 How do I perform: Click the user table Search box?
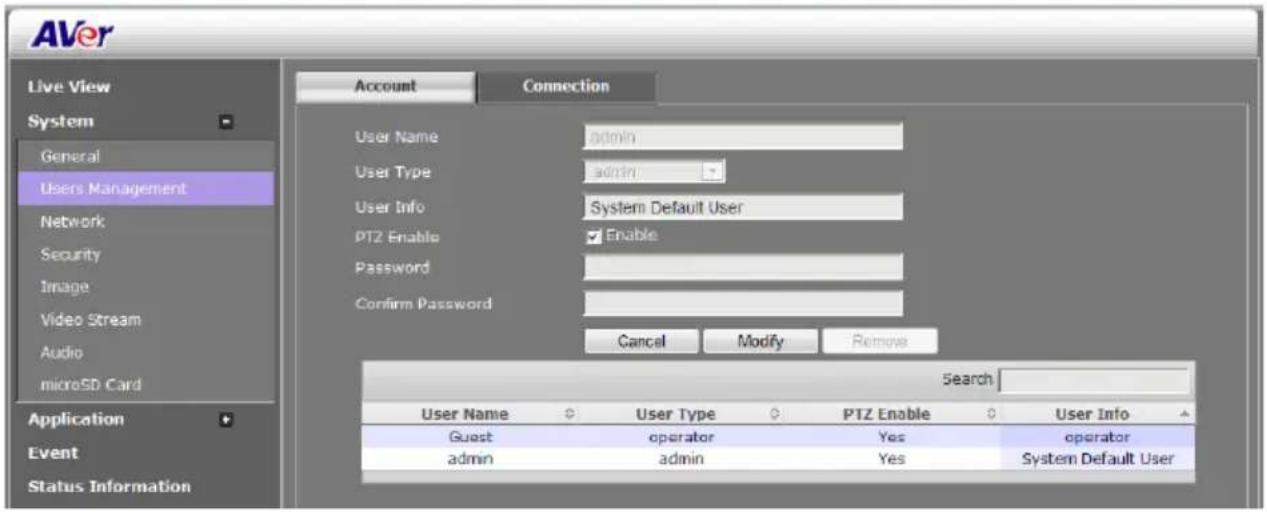coord(1094,380)
